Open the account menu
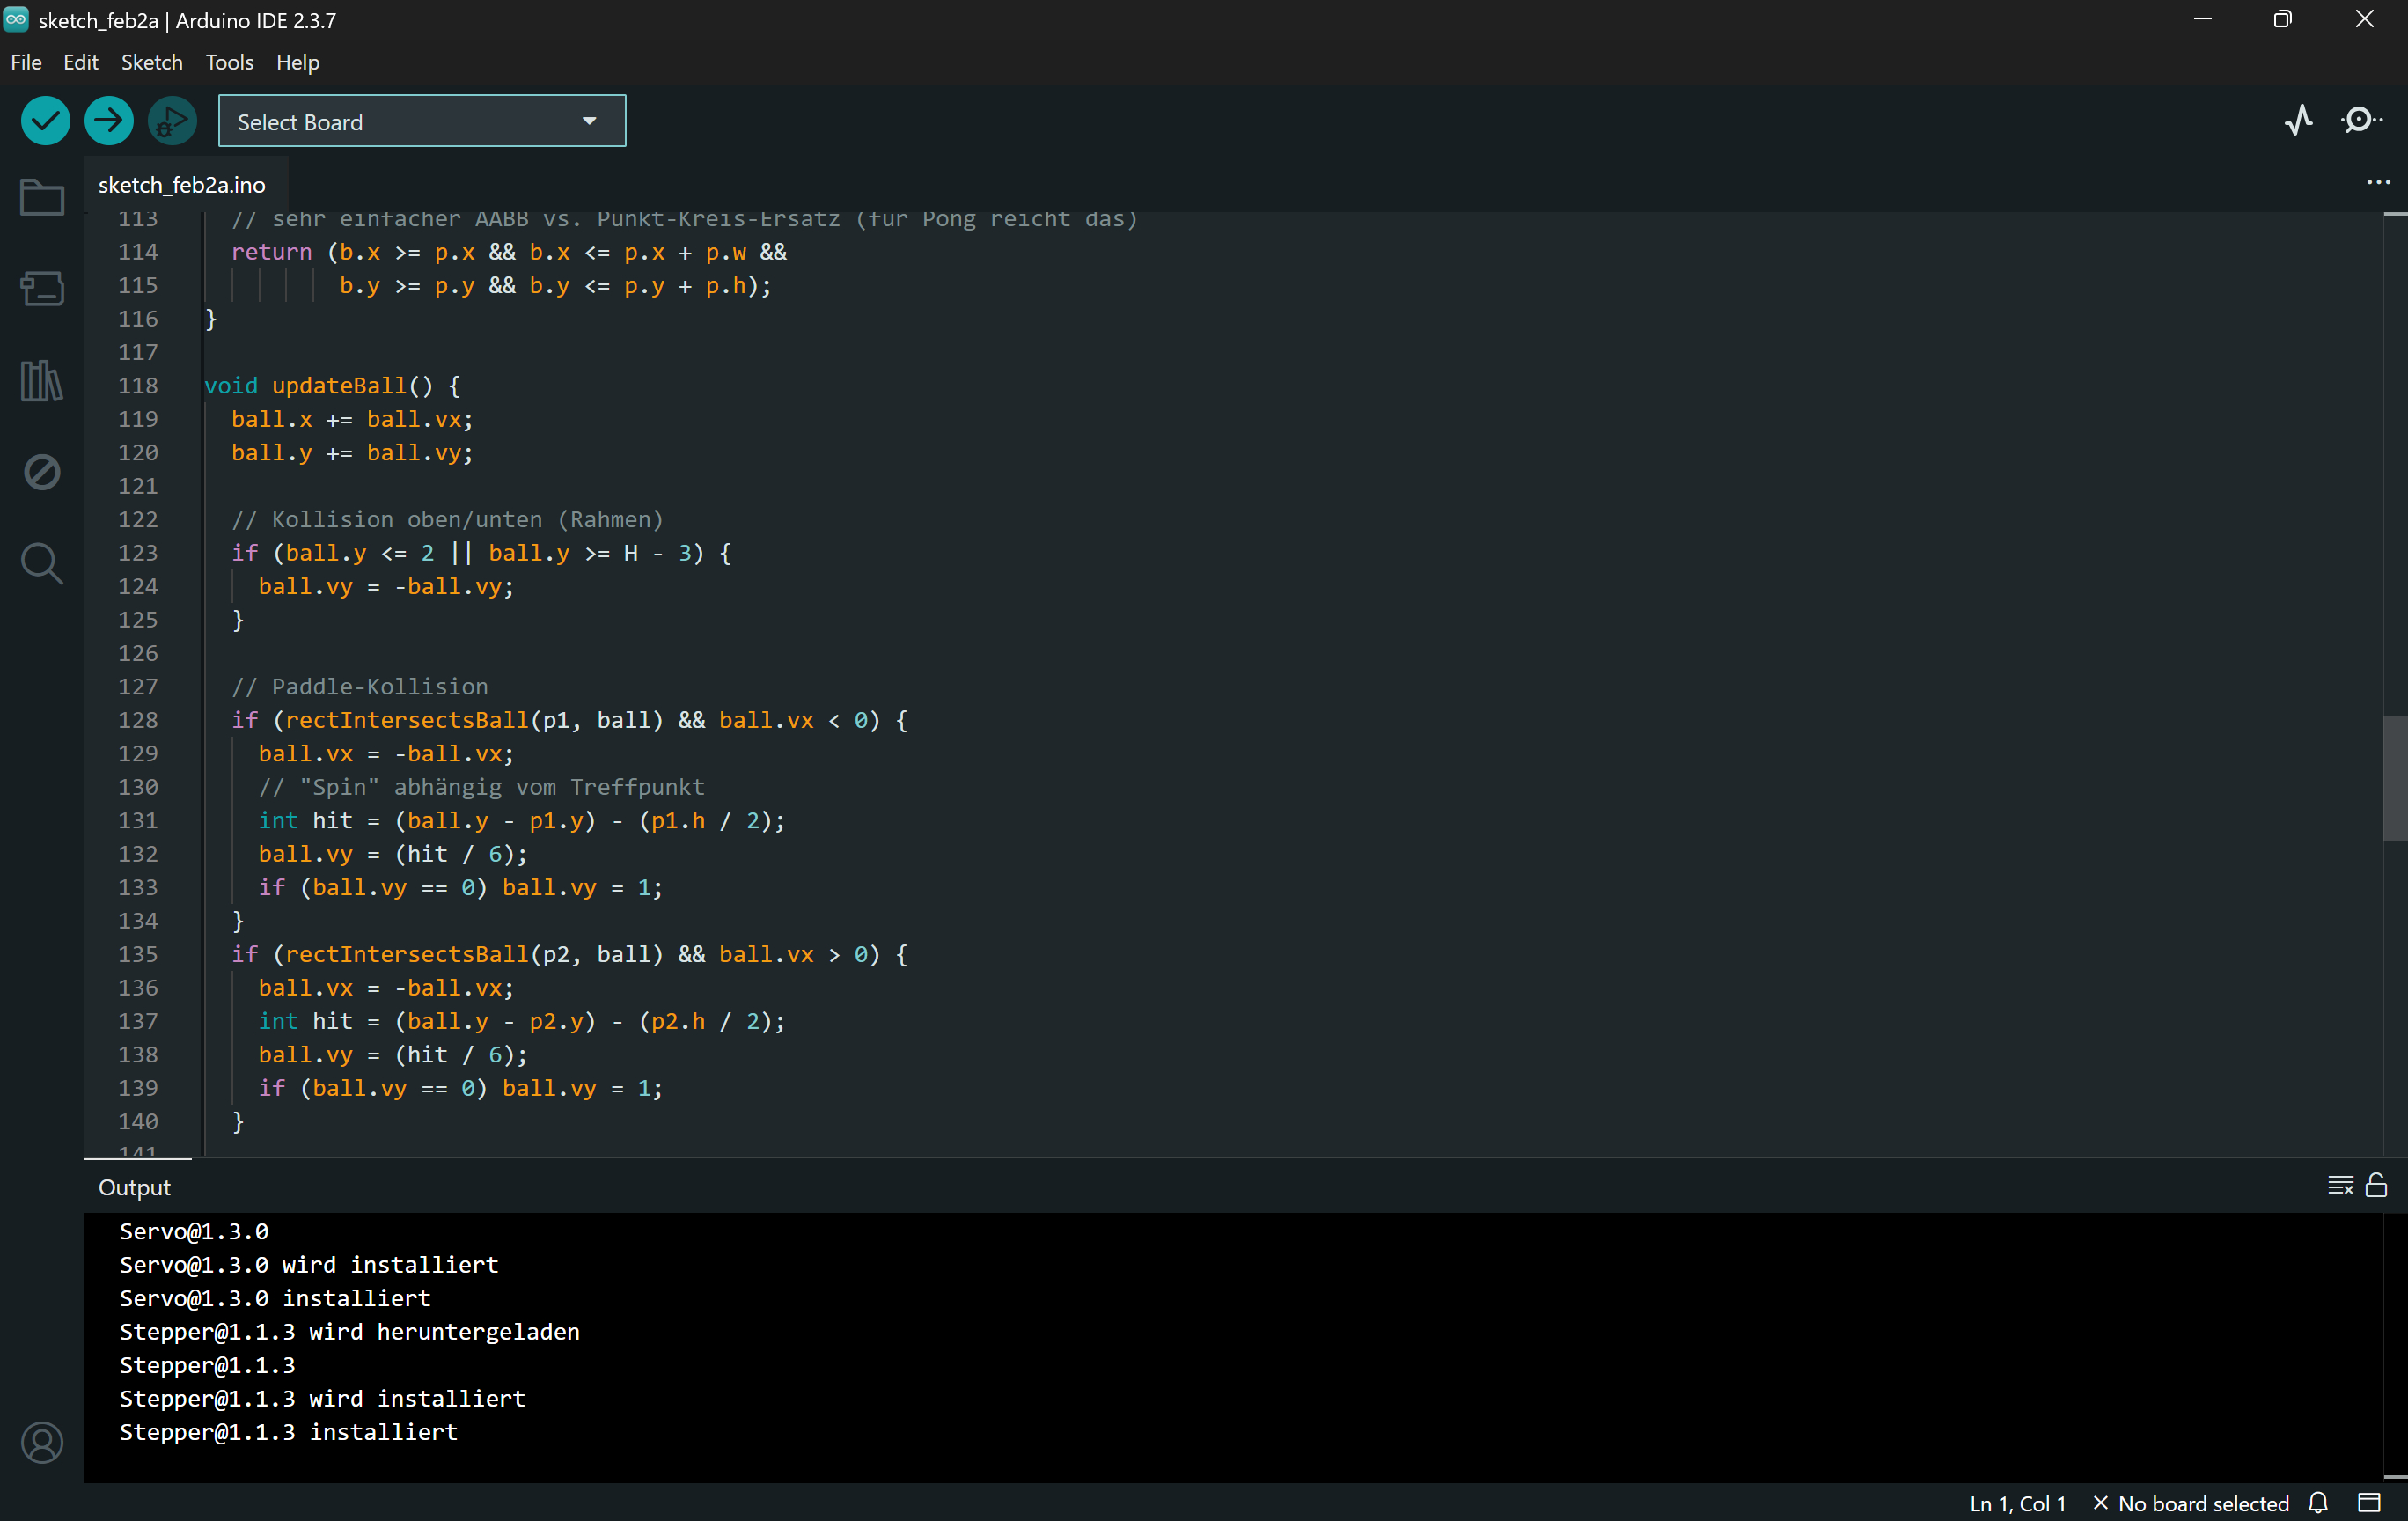Image resolution: width=2408 pixels, height=1521 pixels. pyautogui.click(x=41, y=1443)
